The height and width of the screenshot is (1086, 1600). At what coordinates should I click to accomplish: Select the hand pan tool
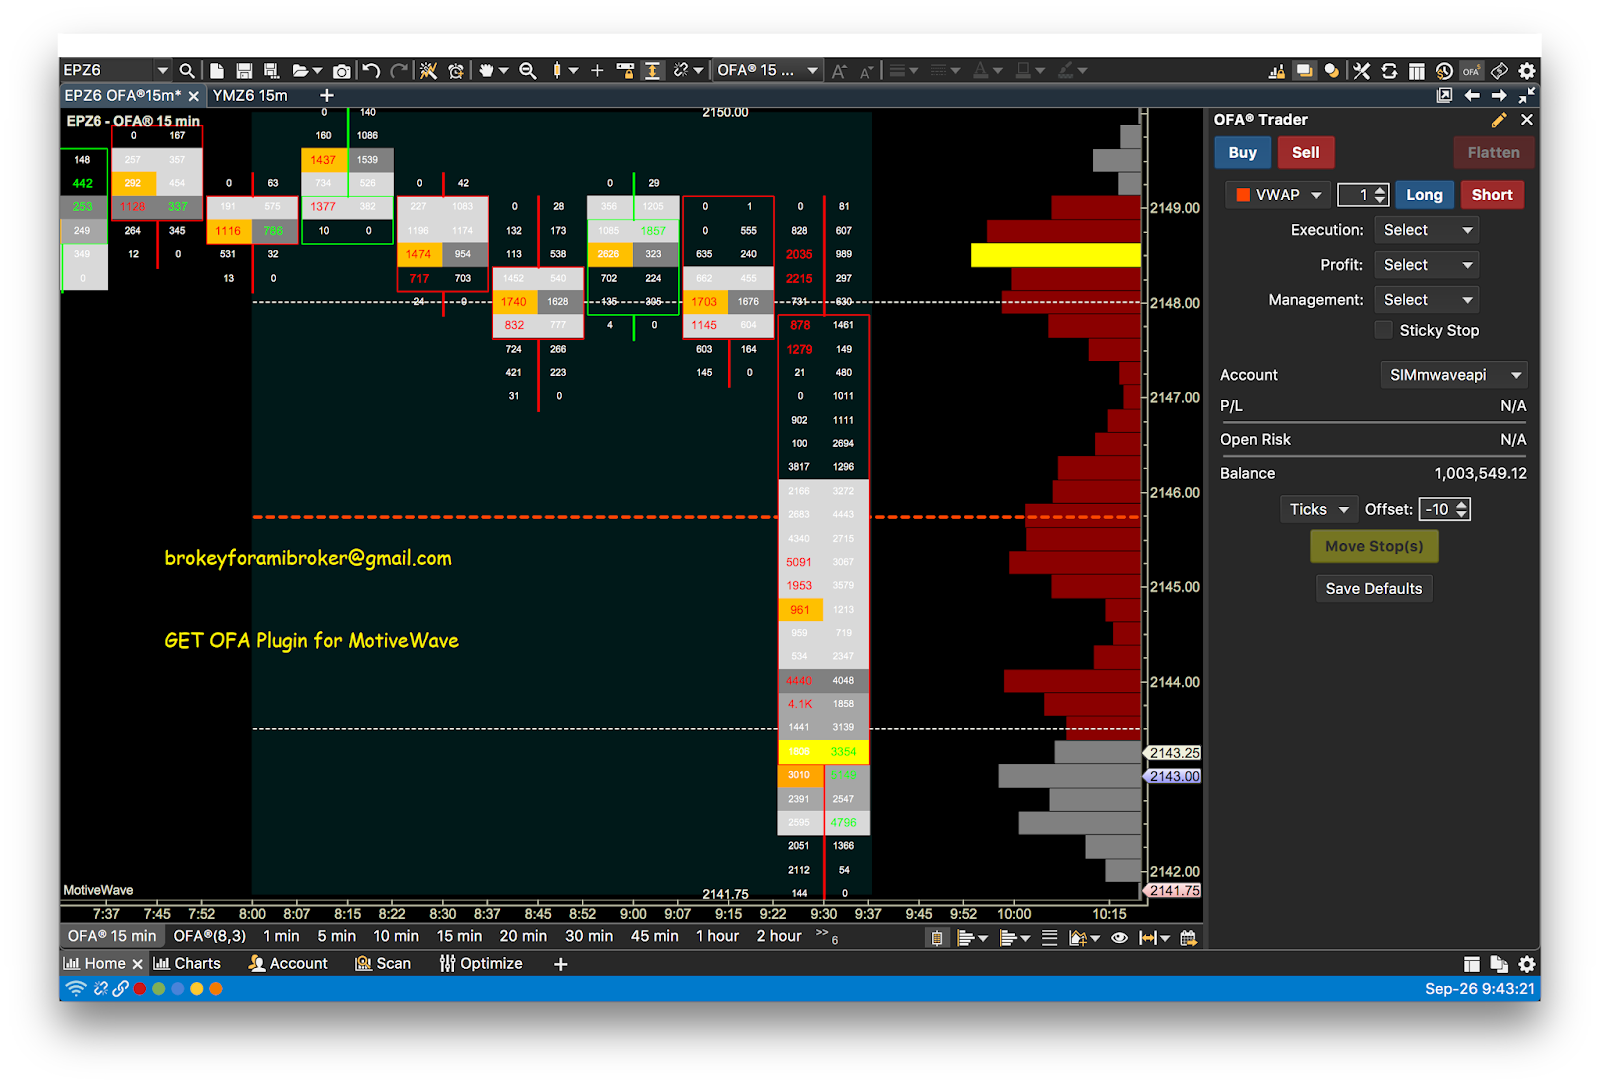[487, 70]
